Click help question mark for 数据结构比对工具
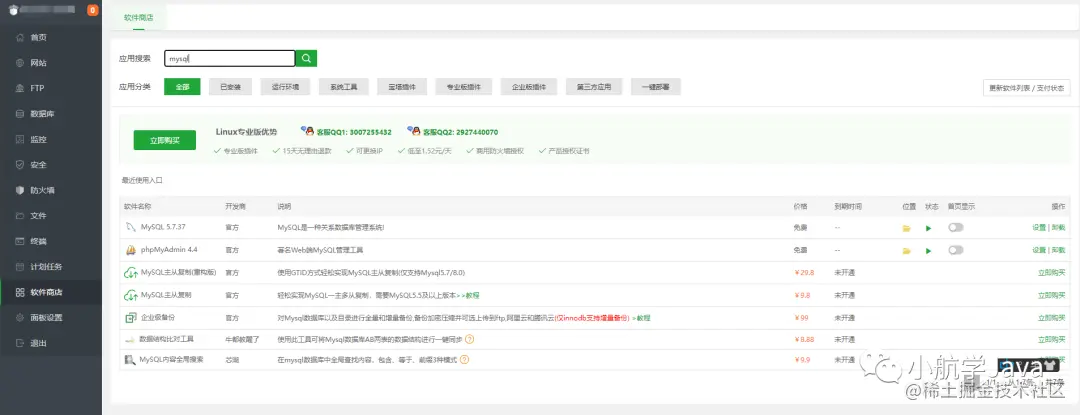Image resolution: width=1080 pixels, height=415 pixels. pyautogui.click(x=470, y=339)
